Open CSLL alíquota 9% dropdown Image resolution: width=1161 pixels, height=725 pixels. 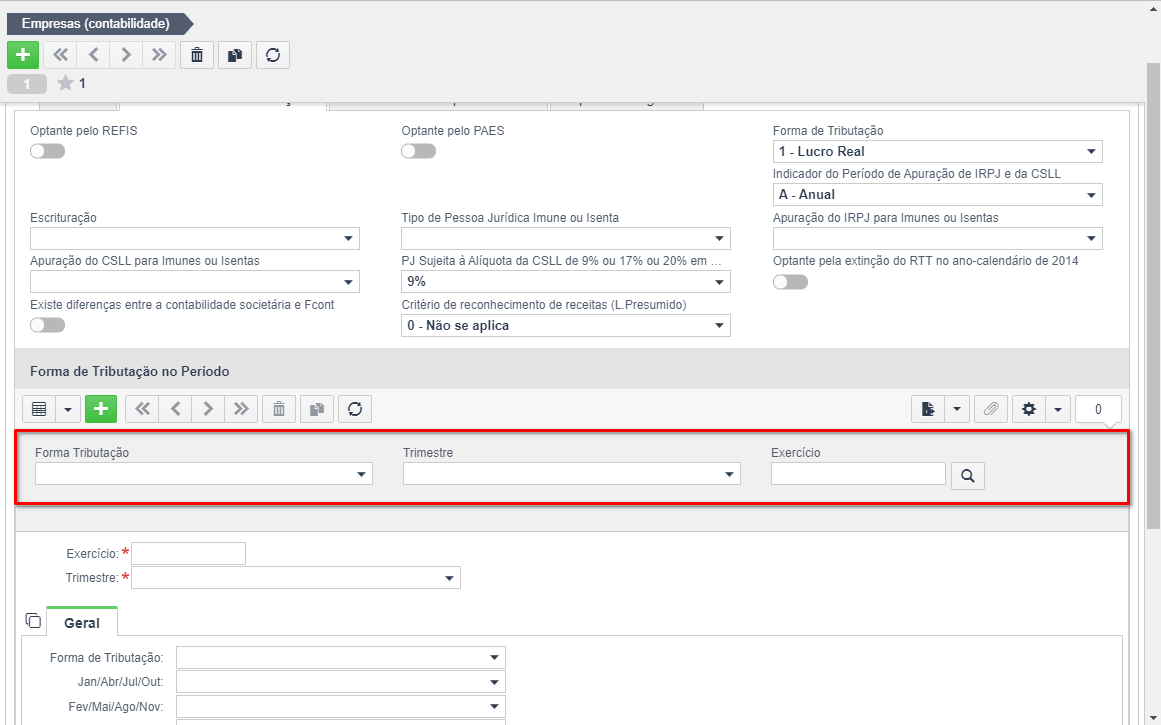pyautogui.click(x=566, y=281)
